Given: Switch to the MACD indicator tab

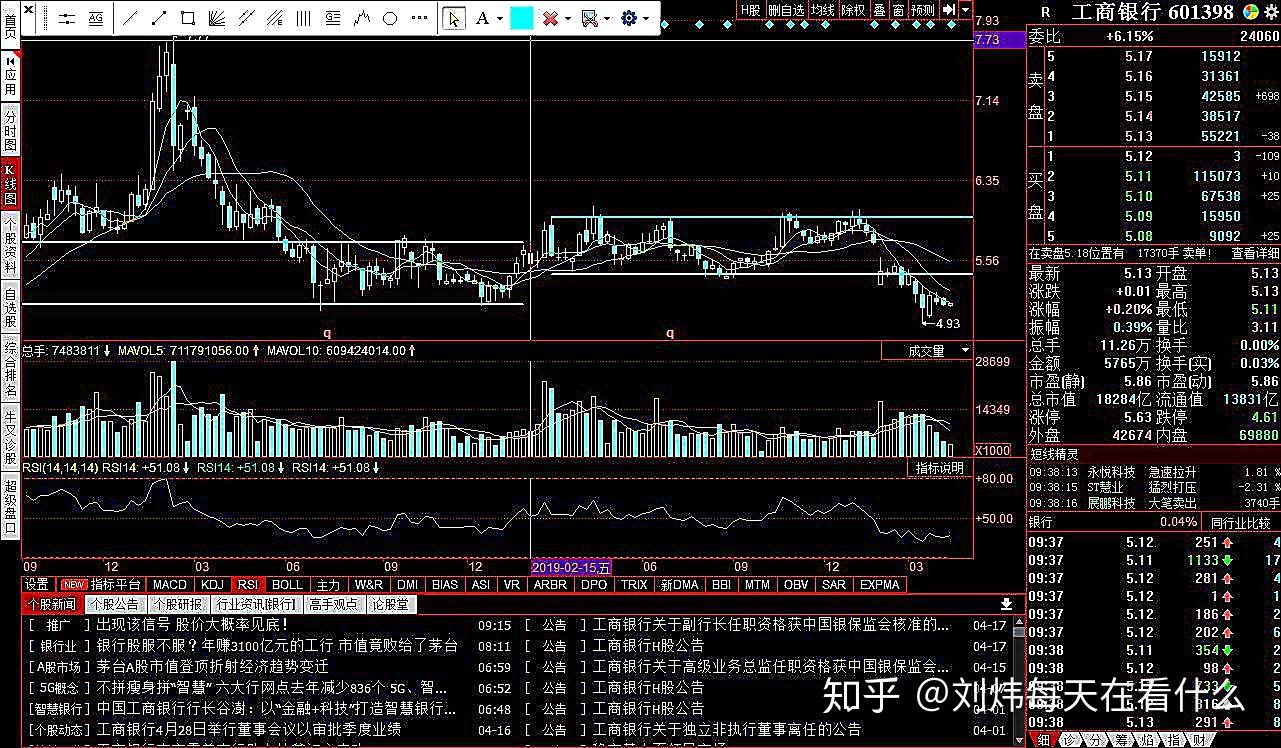Looking at the screenshot, I should point(170,584).
